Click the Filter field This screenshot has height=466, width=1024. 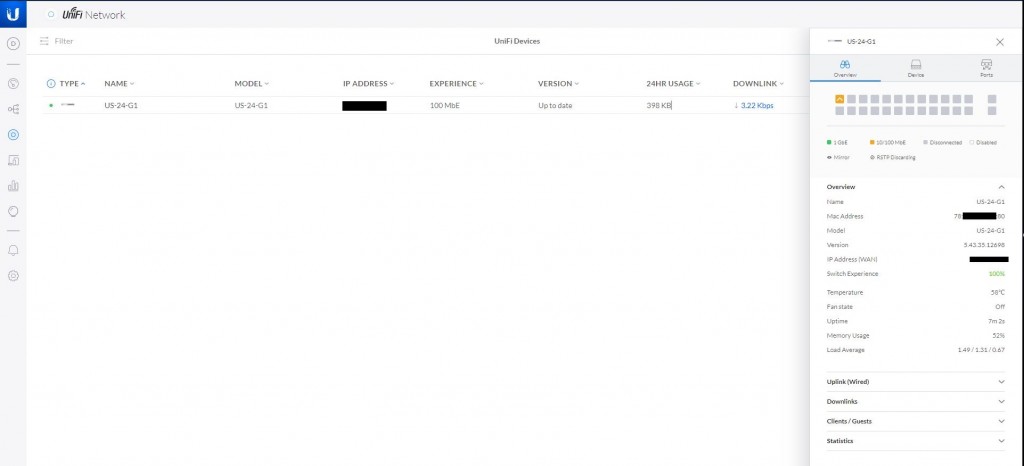click(x=64, y=41)
